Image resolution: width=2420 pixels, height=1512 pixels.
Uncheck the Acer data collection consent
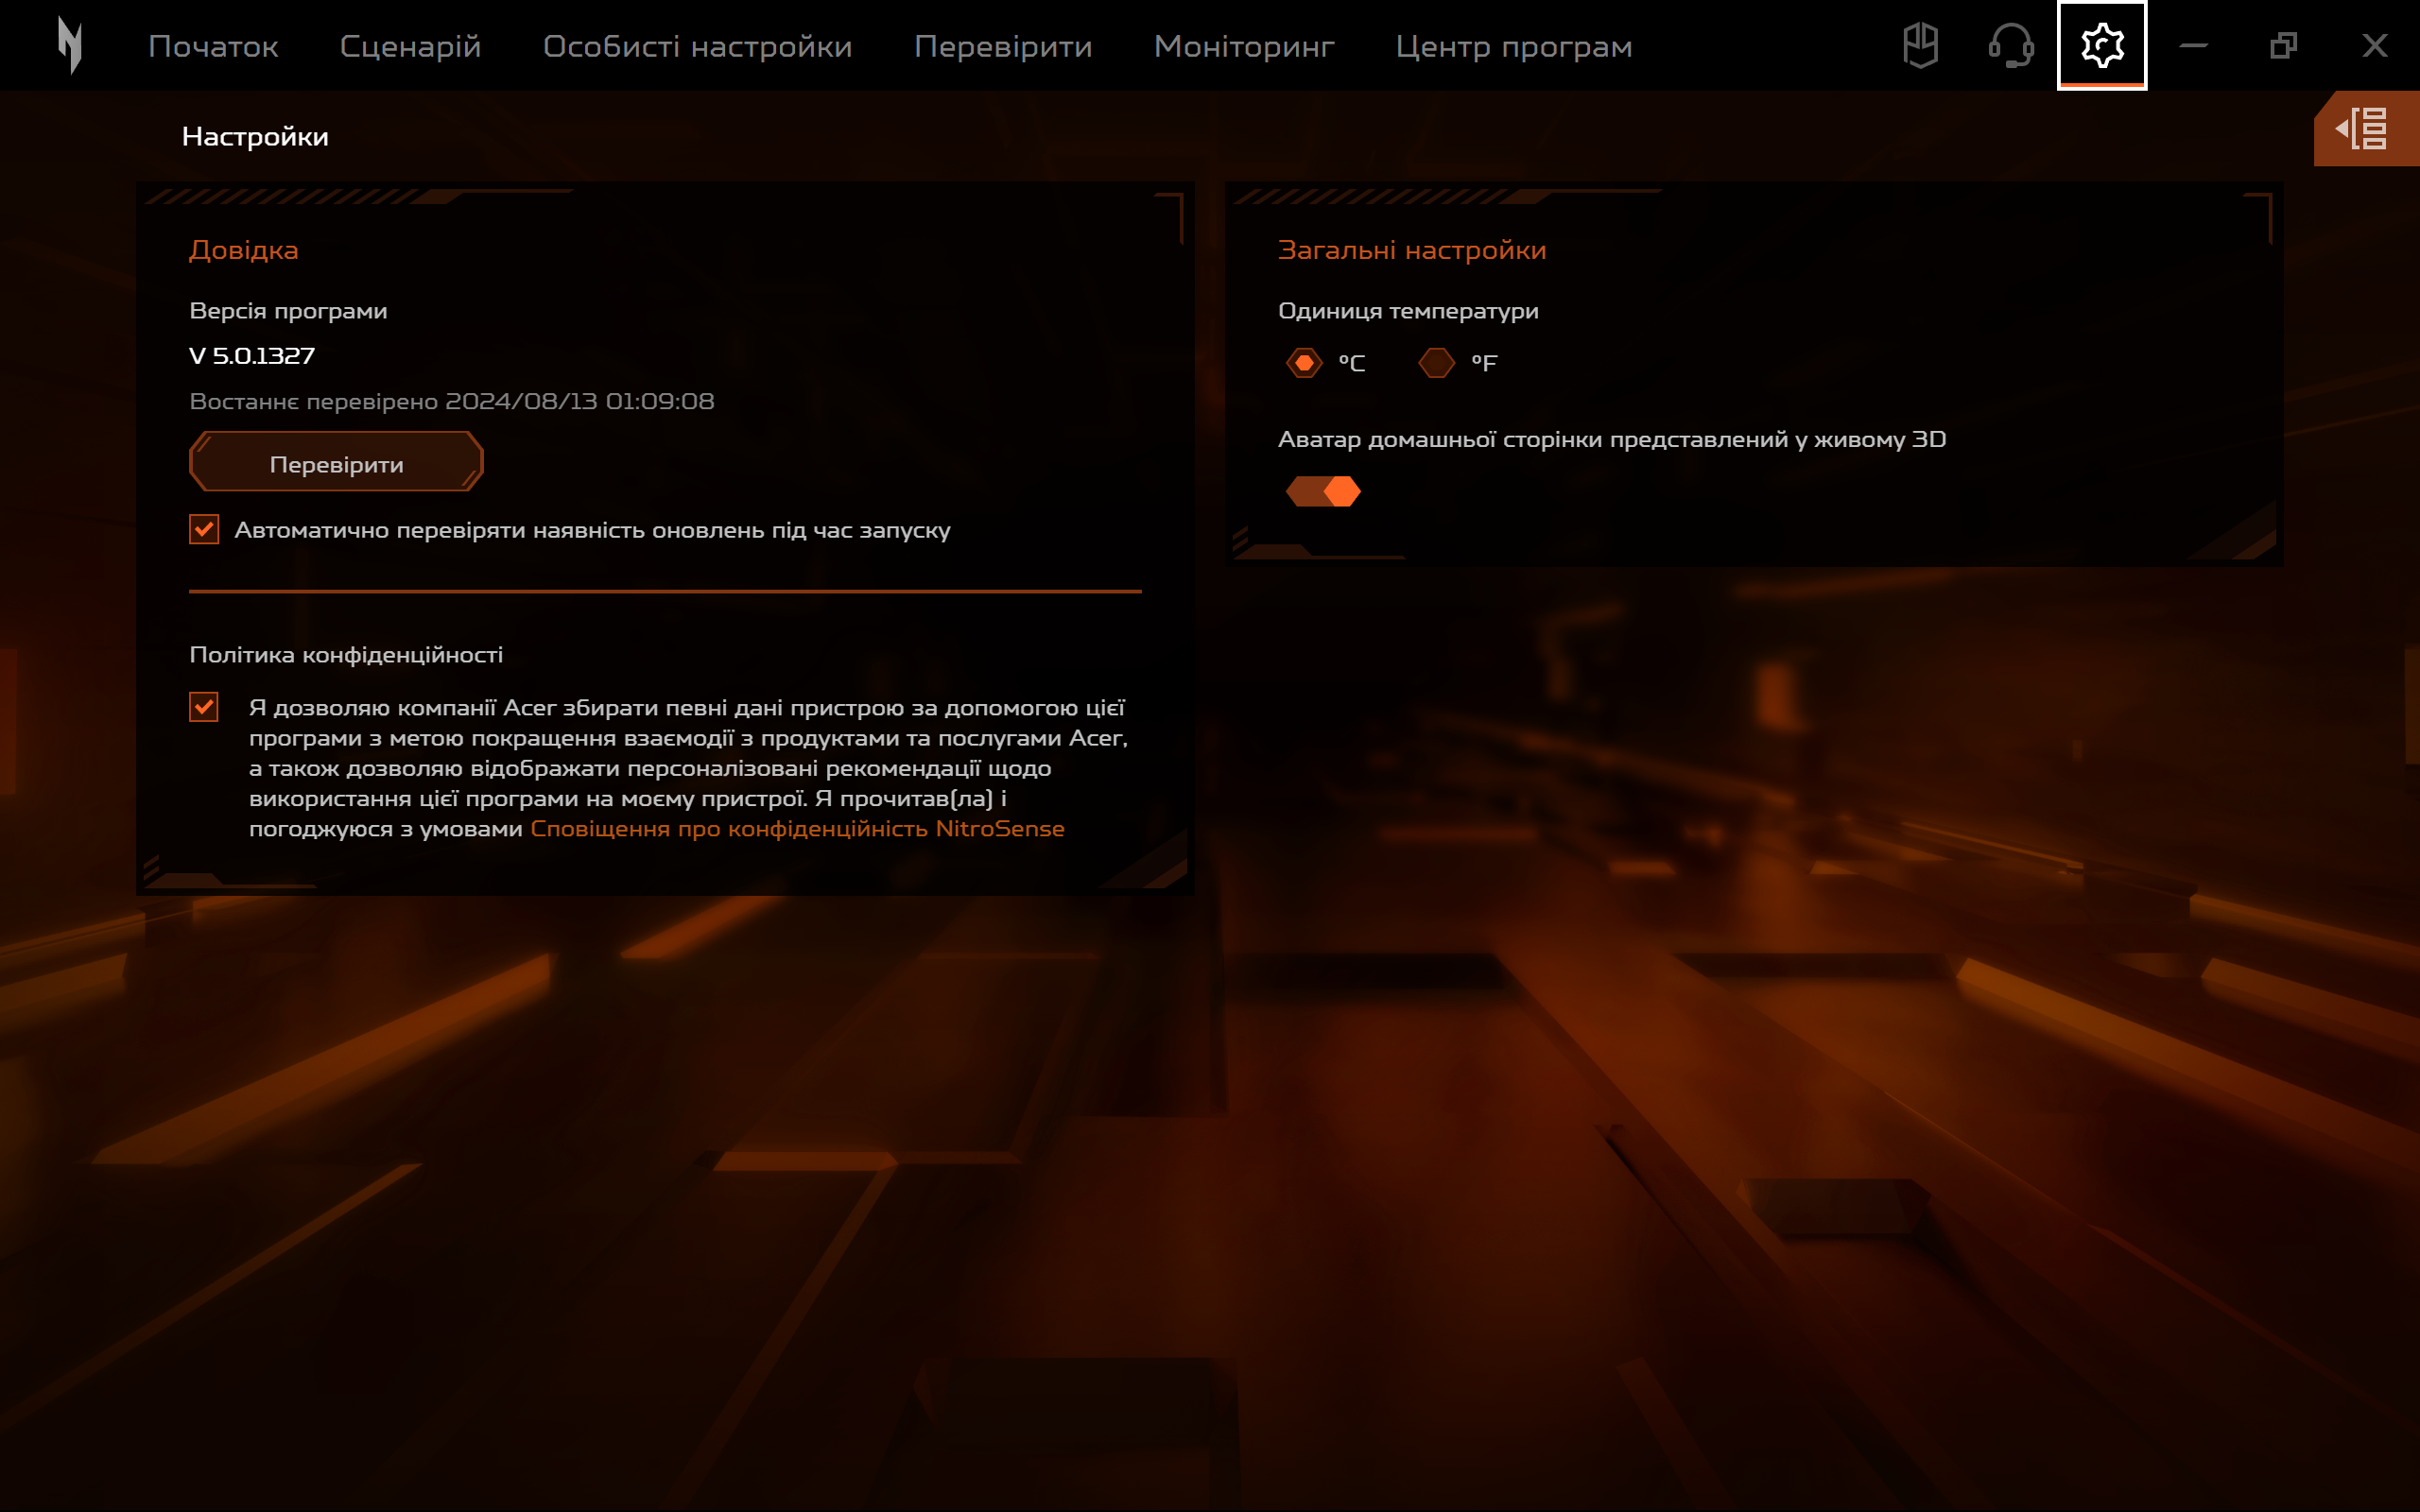(204, 707)
